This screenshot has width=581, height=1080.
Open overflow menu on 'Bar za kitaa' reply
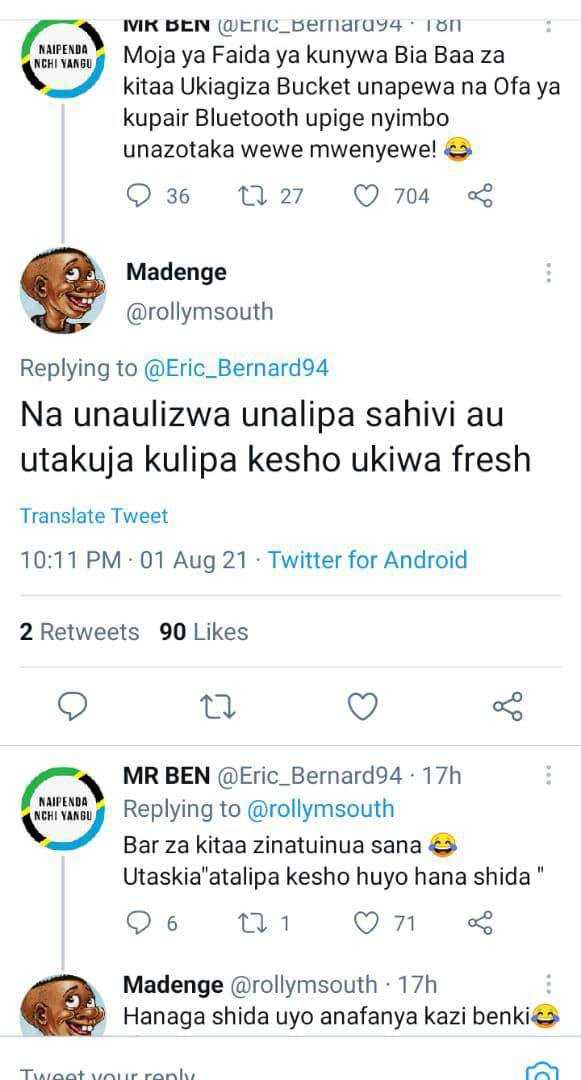click(x=548, y=776)
